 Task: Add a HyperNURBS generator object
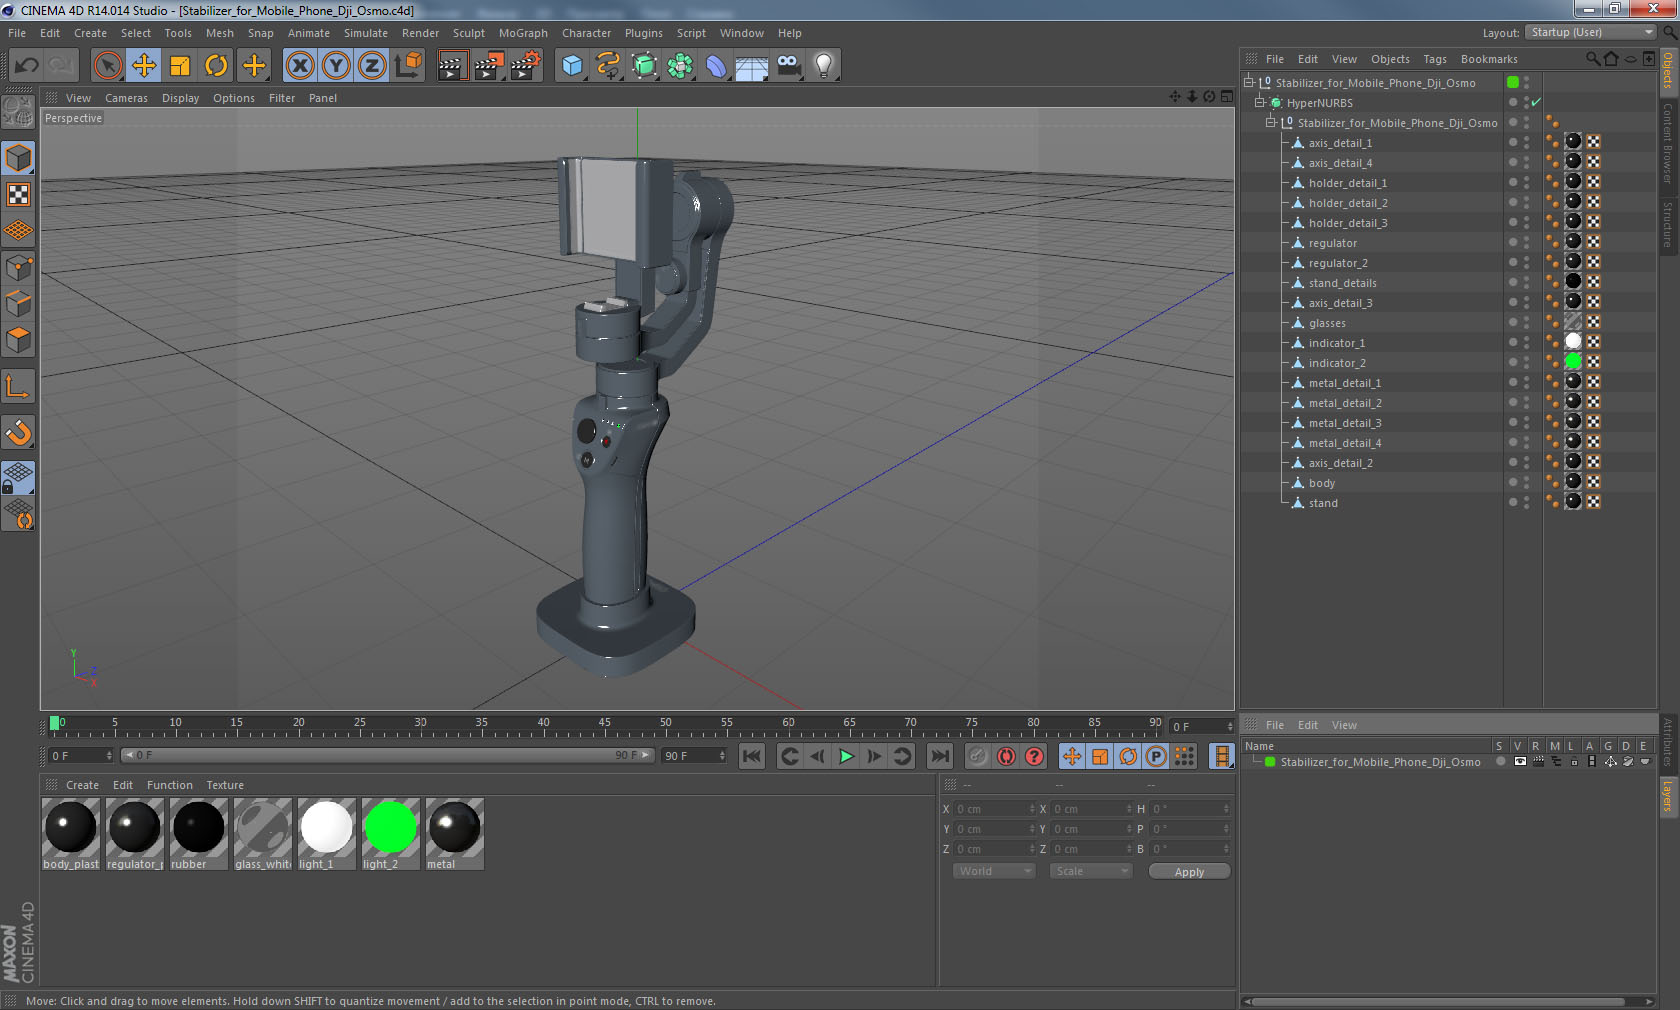(x=644, y=66)
